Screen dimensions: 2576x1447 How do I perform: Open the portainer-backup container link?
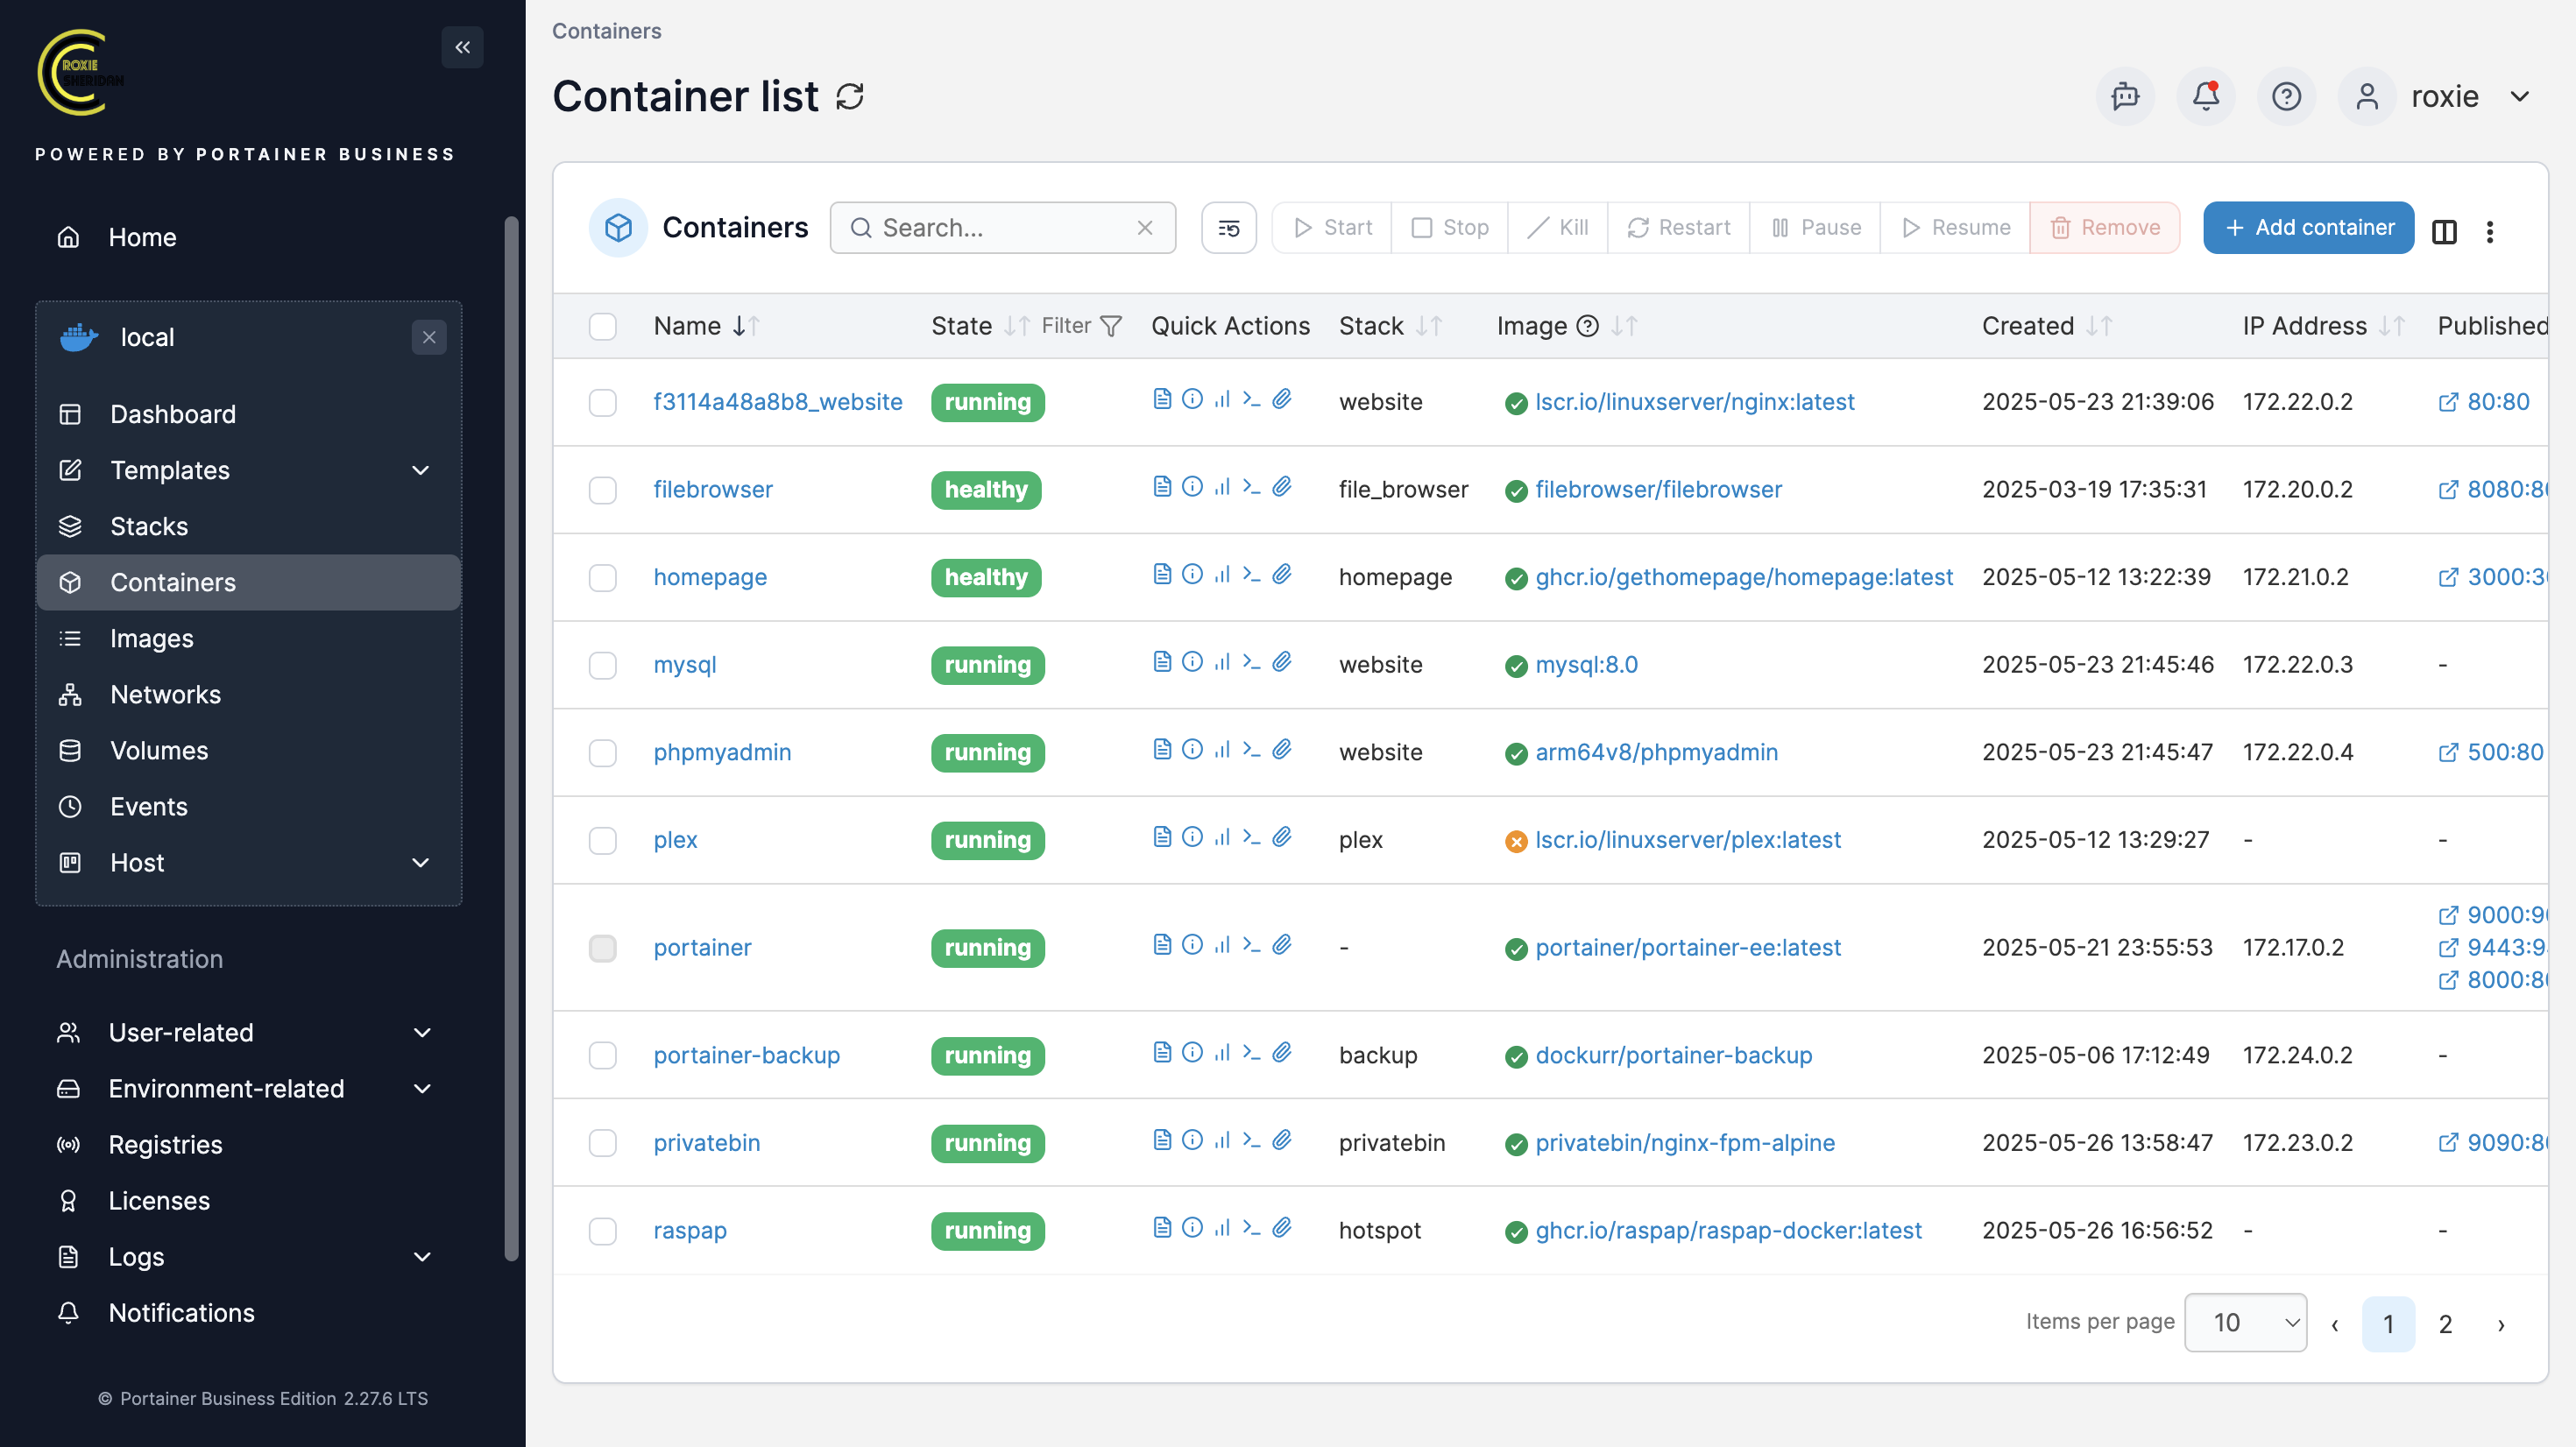[x=746, y=1055]
